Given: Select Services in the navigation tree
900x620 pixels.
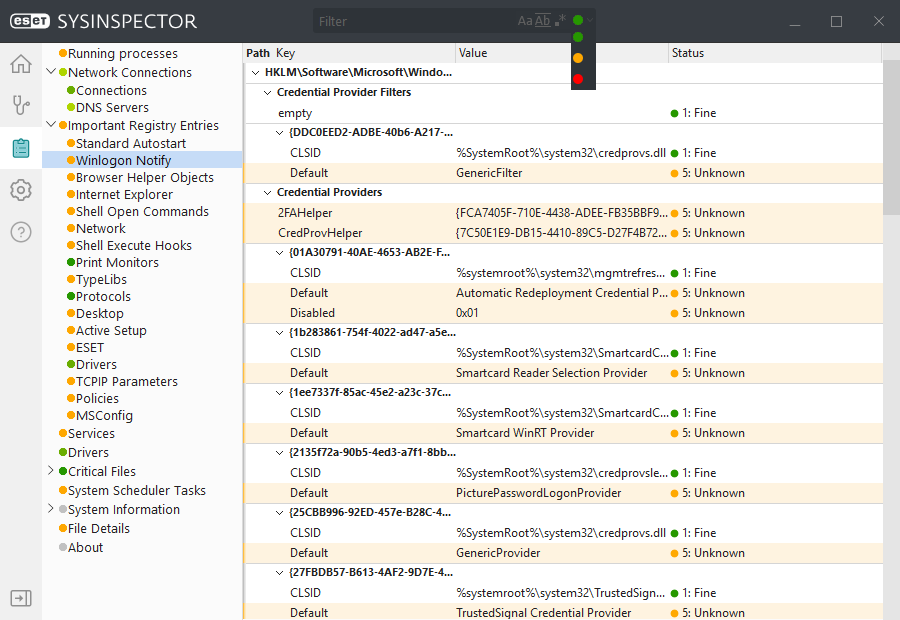Looking at the screenshot, I should point(91,433).
